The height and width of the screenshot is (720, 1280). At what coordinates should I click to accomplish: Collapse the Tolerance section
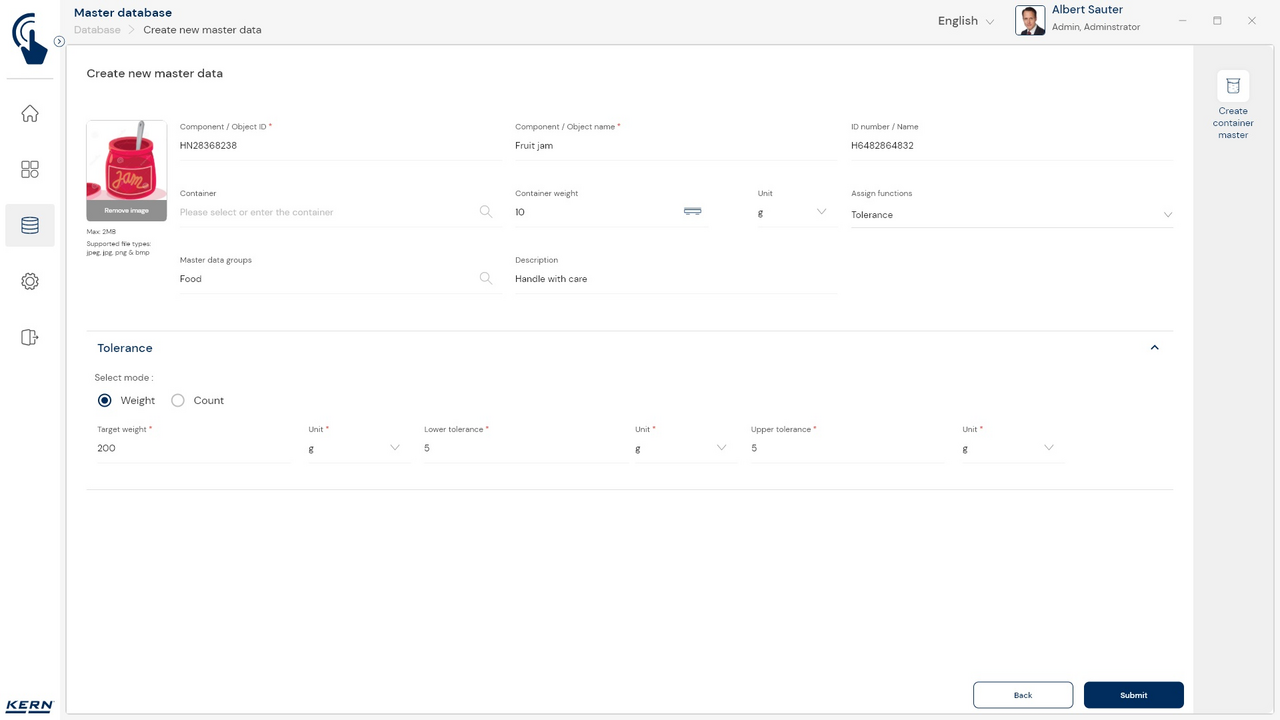1154,348
